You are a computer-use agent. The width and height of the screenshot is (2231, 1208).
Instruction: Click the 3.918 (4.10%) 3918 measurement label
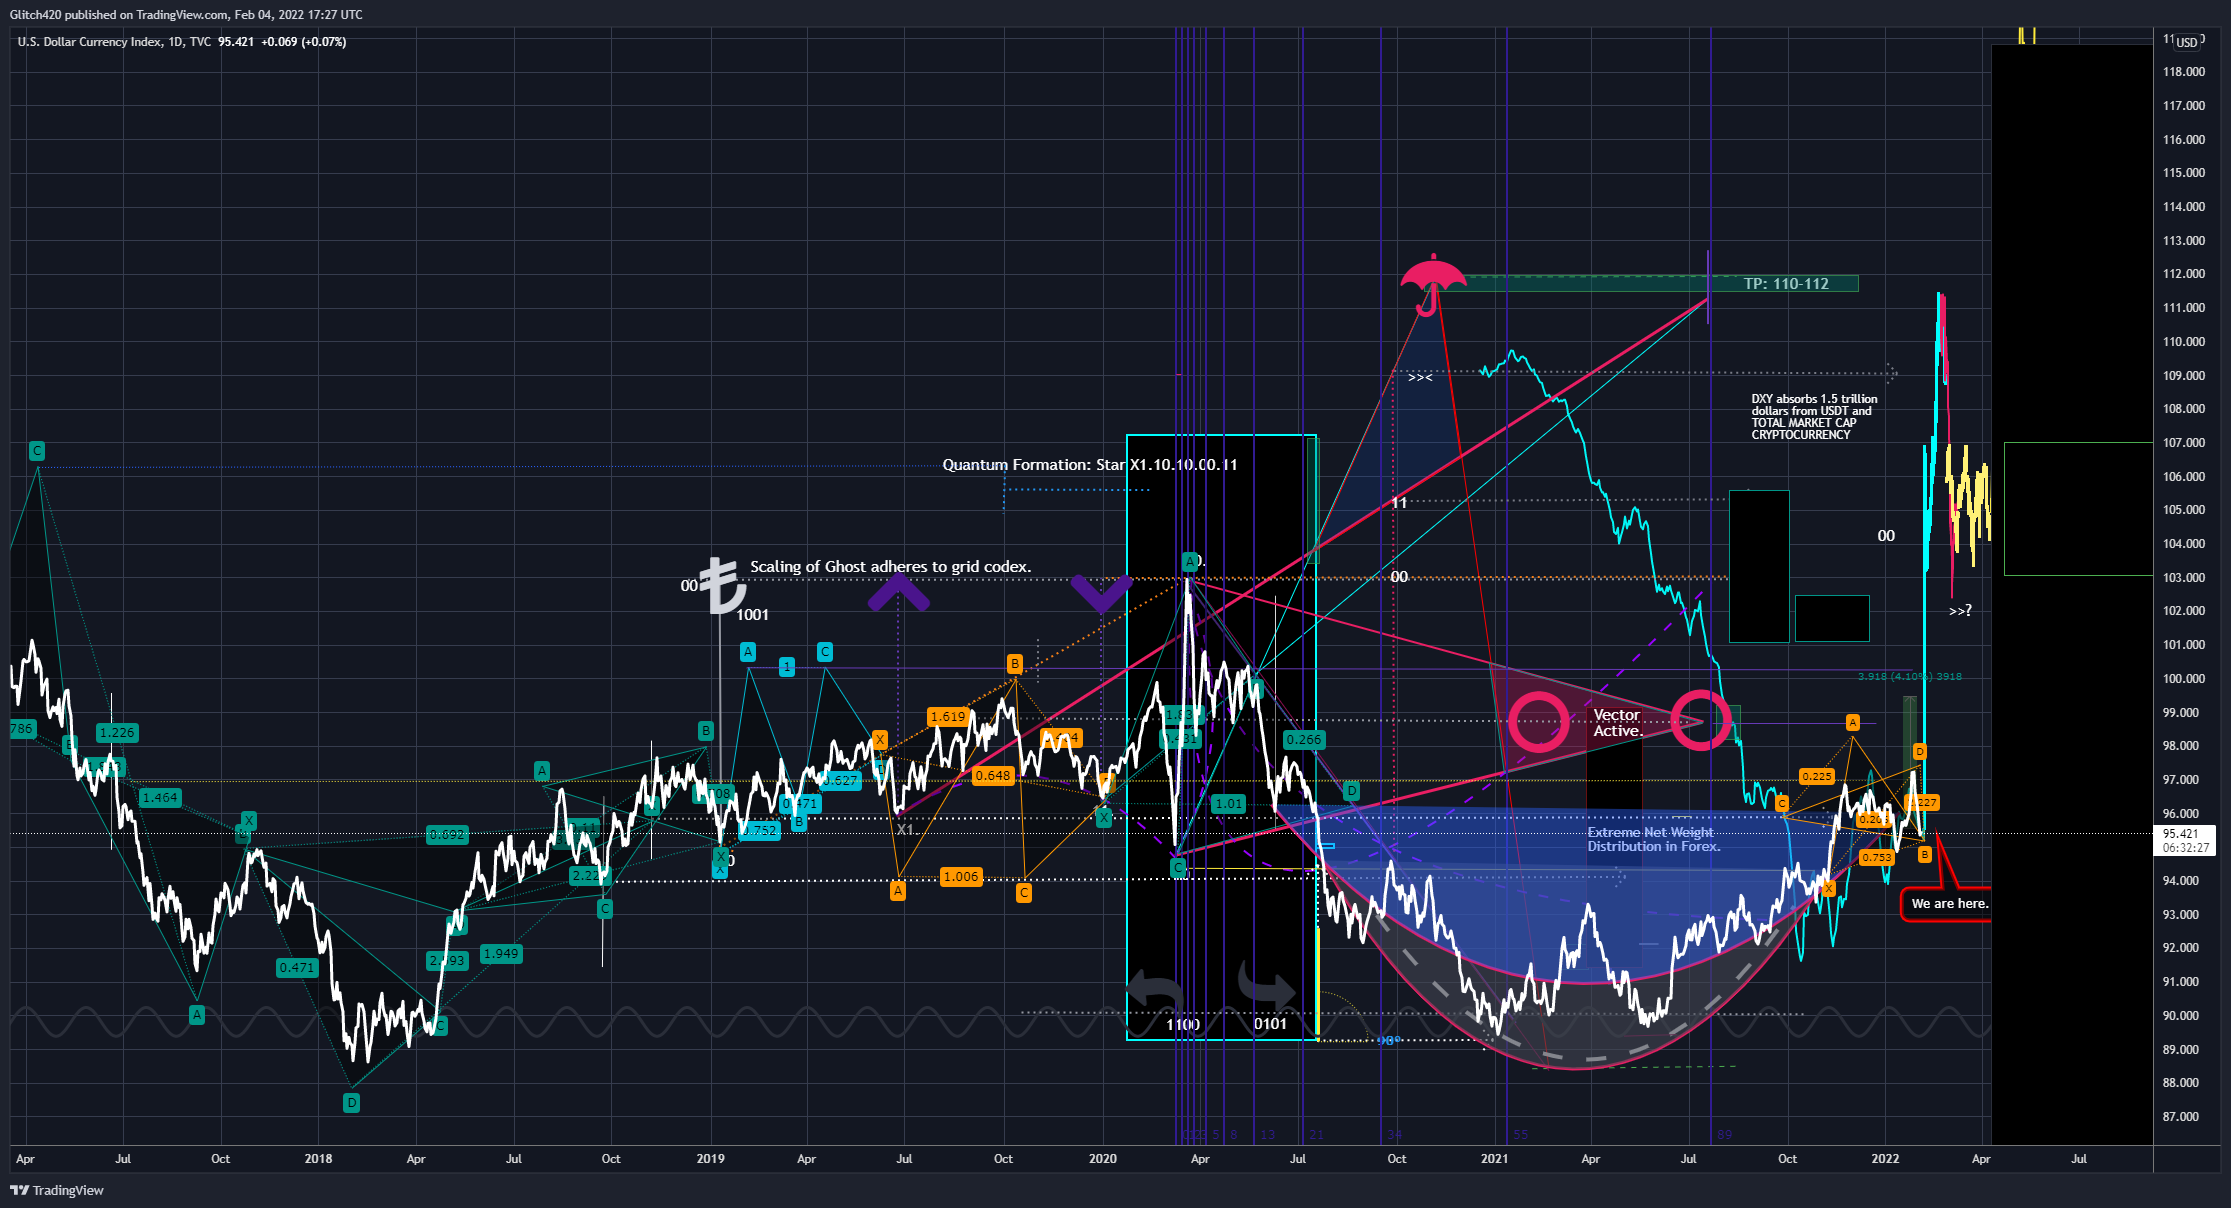(x=1910, y=677)
